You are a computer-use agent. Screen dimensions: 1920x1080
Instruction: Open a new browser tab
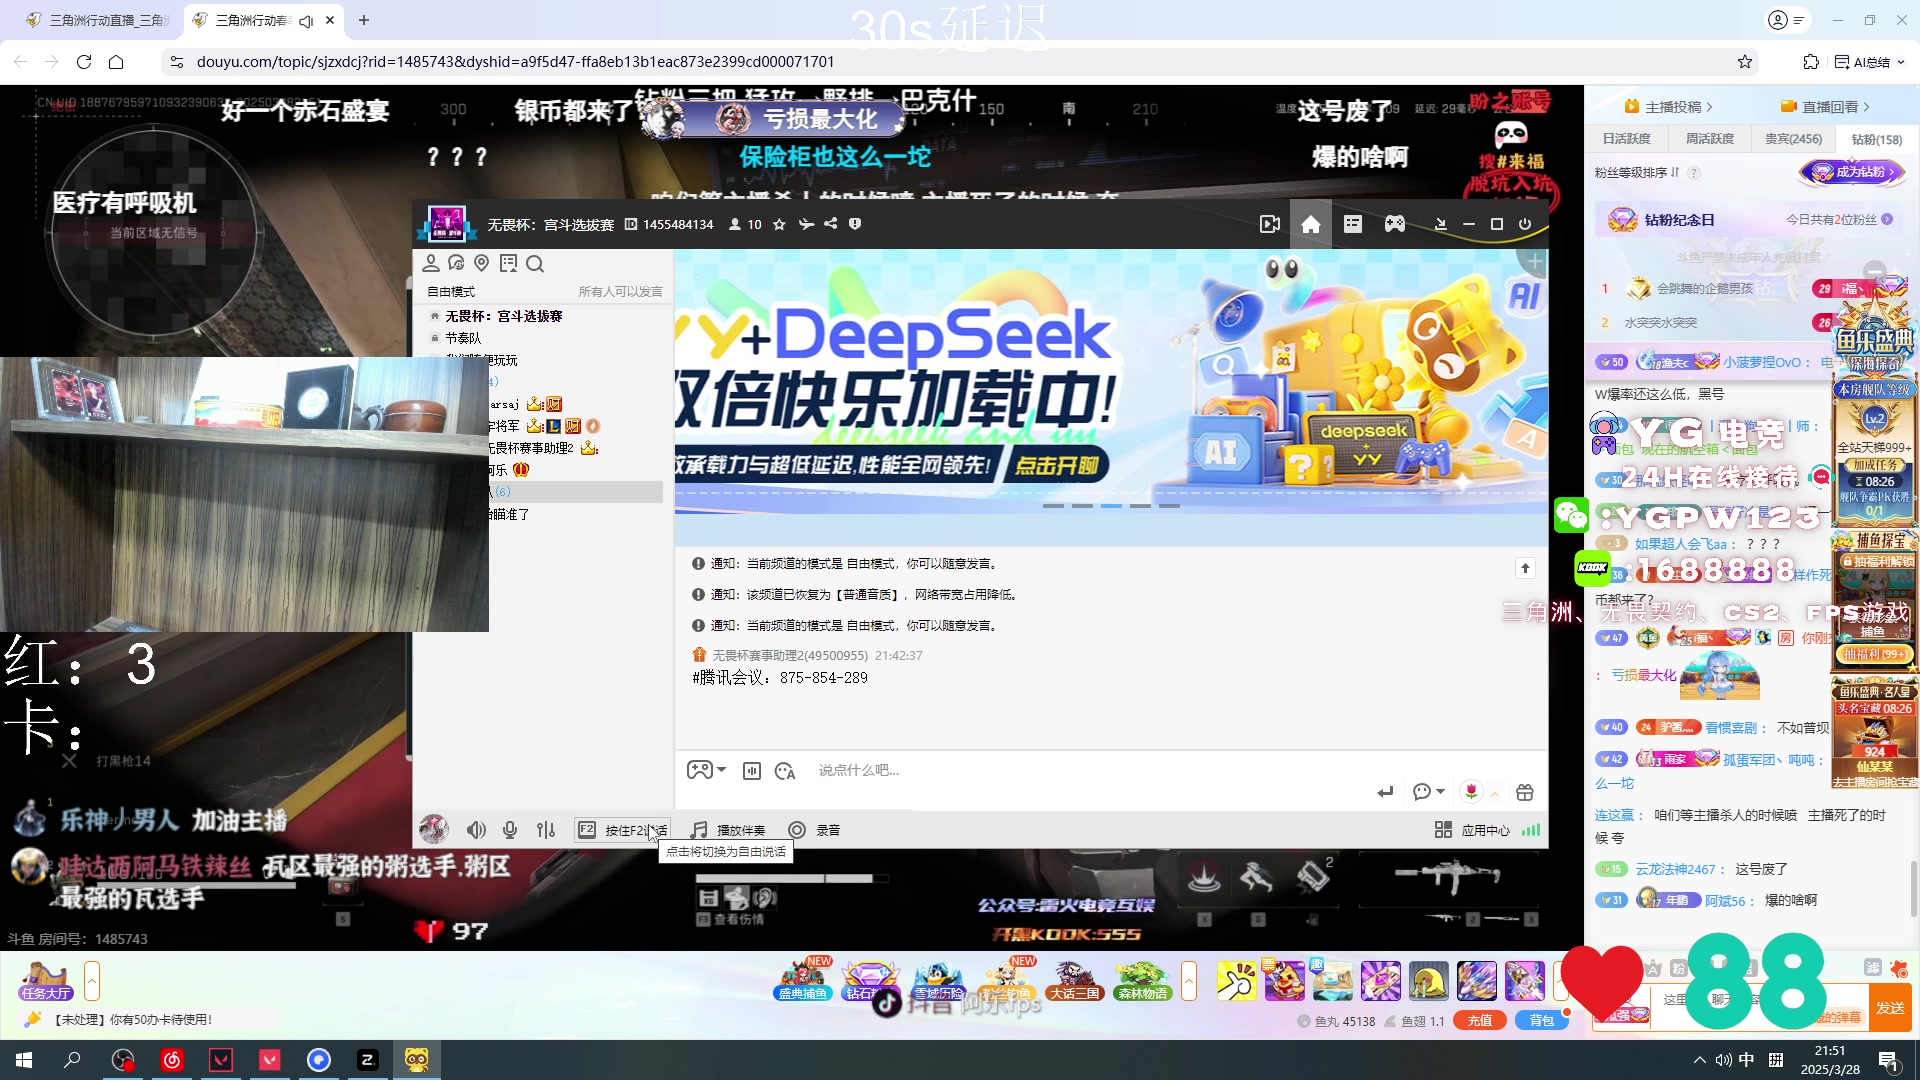(x=364, y=20)
